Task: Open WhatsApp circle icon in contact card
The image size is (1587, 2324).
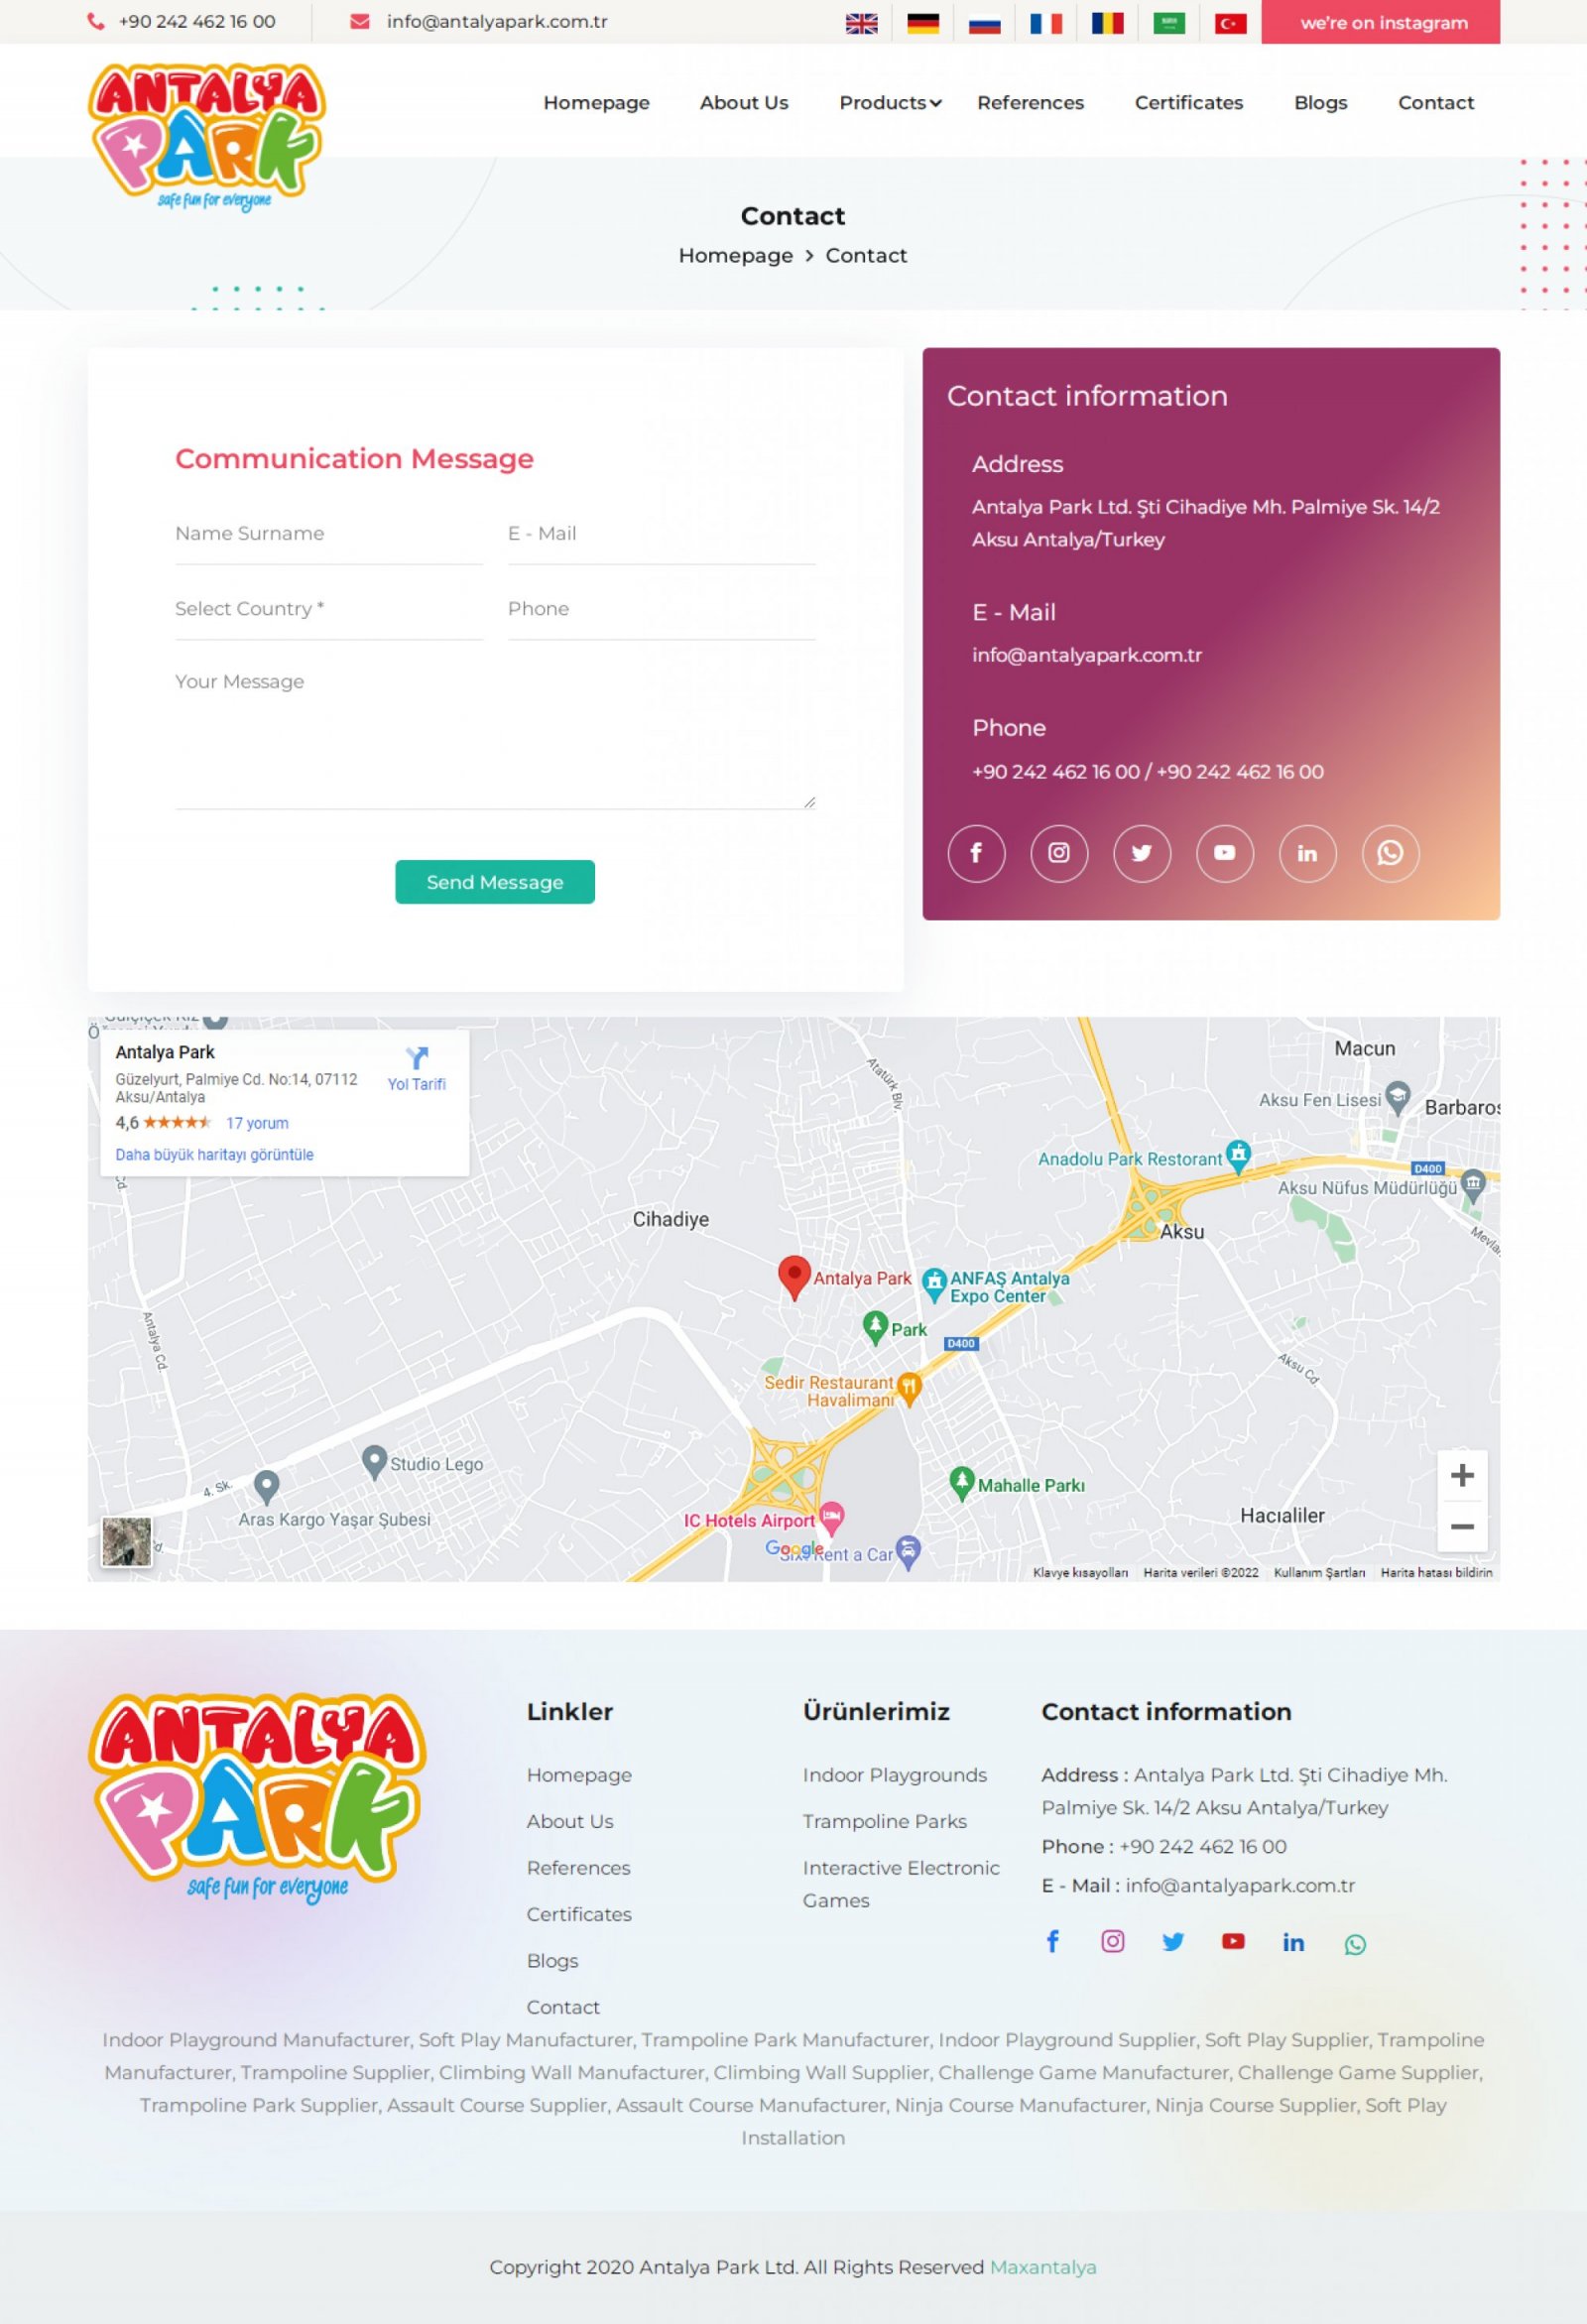Action: click(1390, 853)
